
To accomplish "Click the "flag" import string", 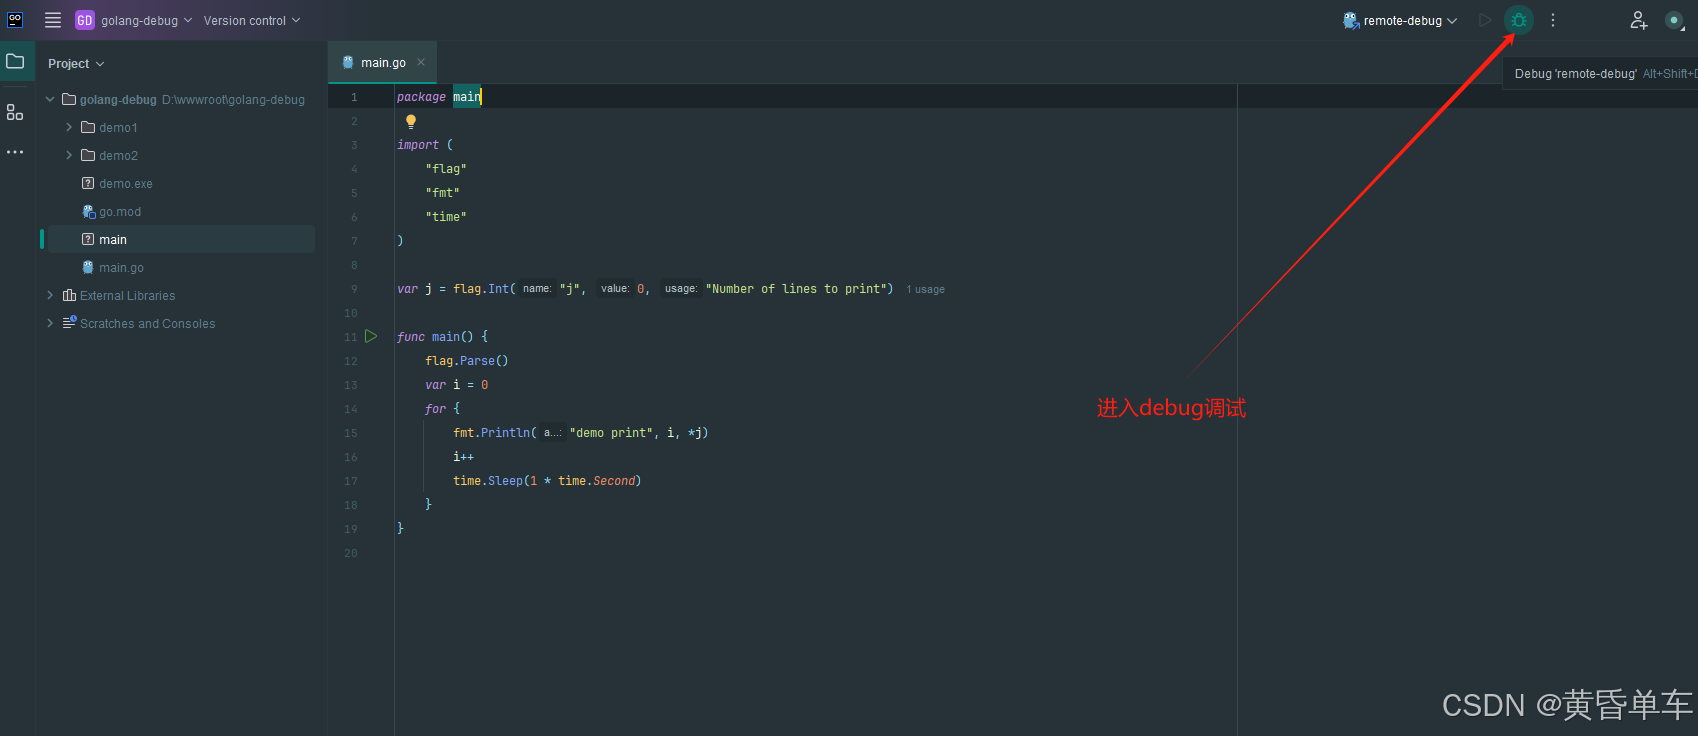I will point(446,169).
